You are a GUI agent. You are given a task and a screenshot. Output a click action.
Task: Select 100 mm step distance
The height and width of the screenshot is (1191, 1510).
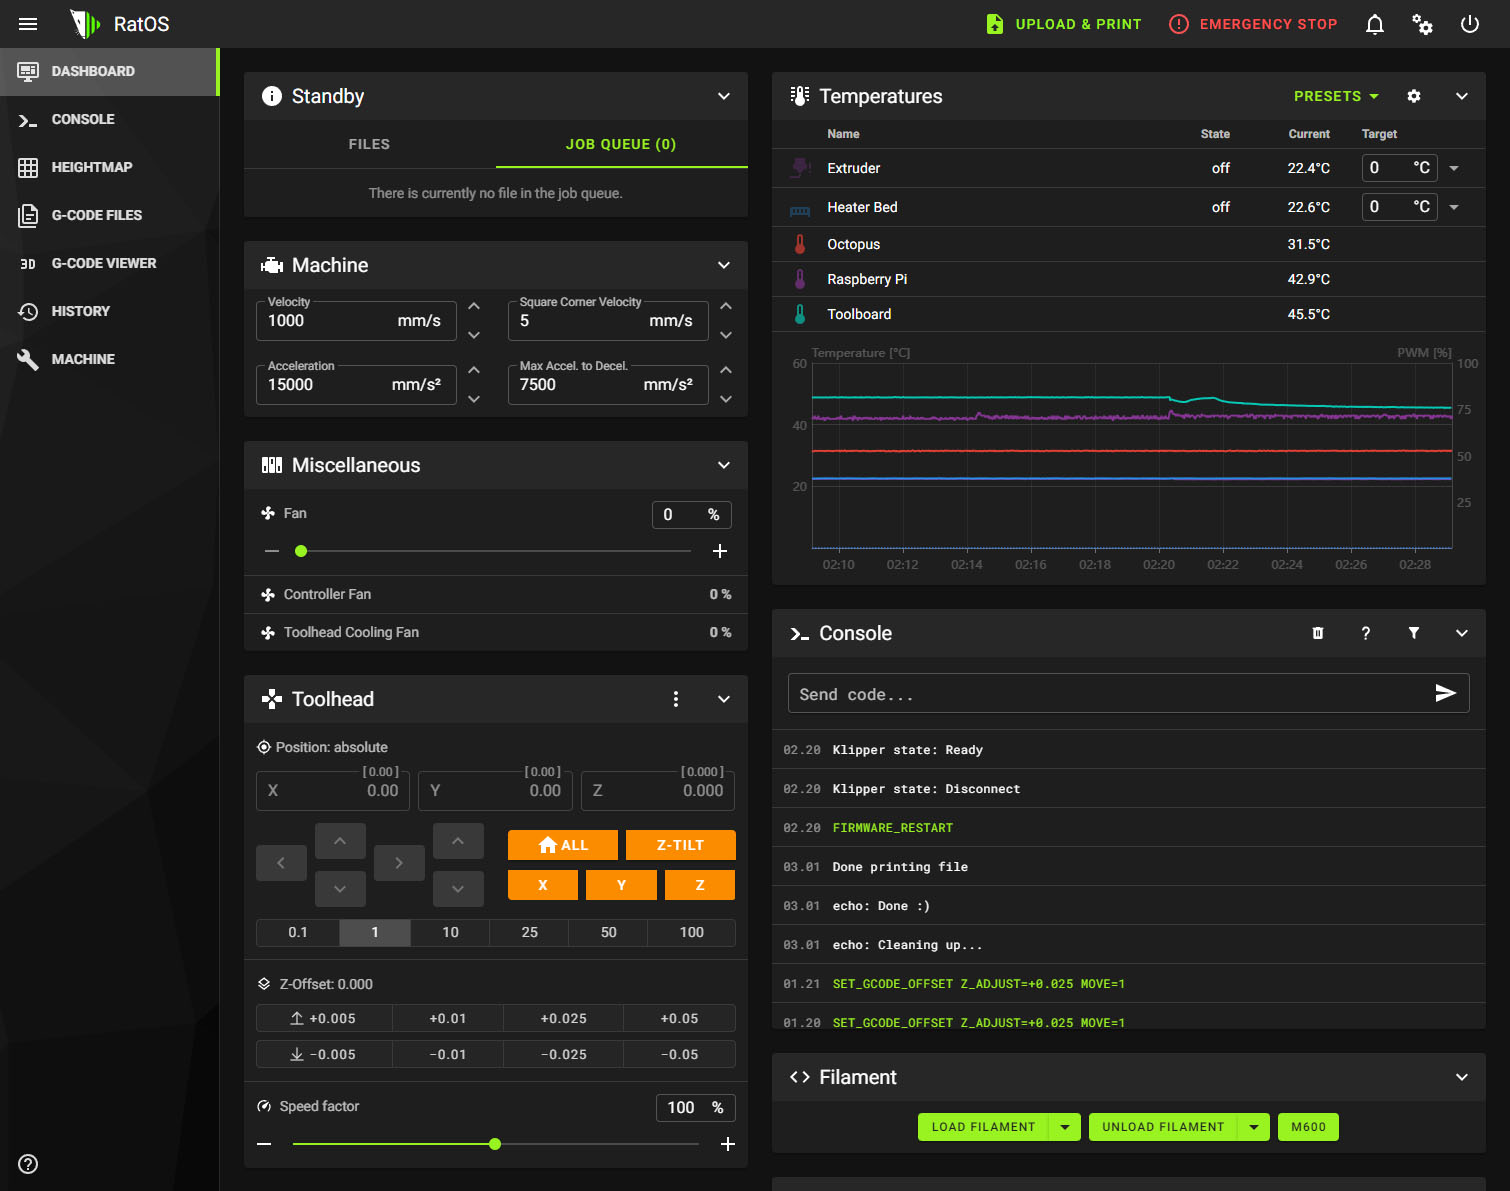point(692,932)
